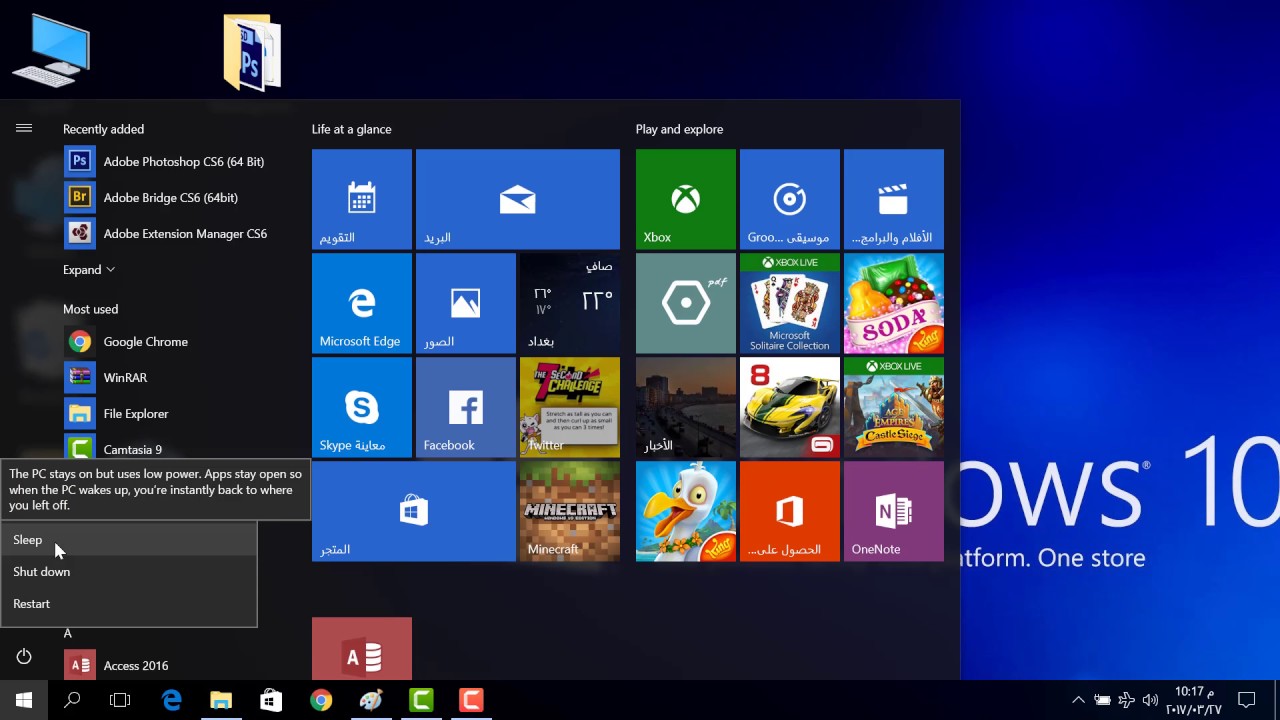Open the Calendar tile
The height and width of the screenshot is (720, 1280).
(362, 199)
